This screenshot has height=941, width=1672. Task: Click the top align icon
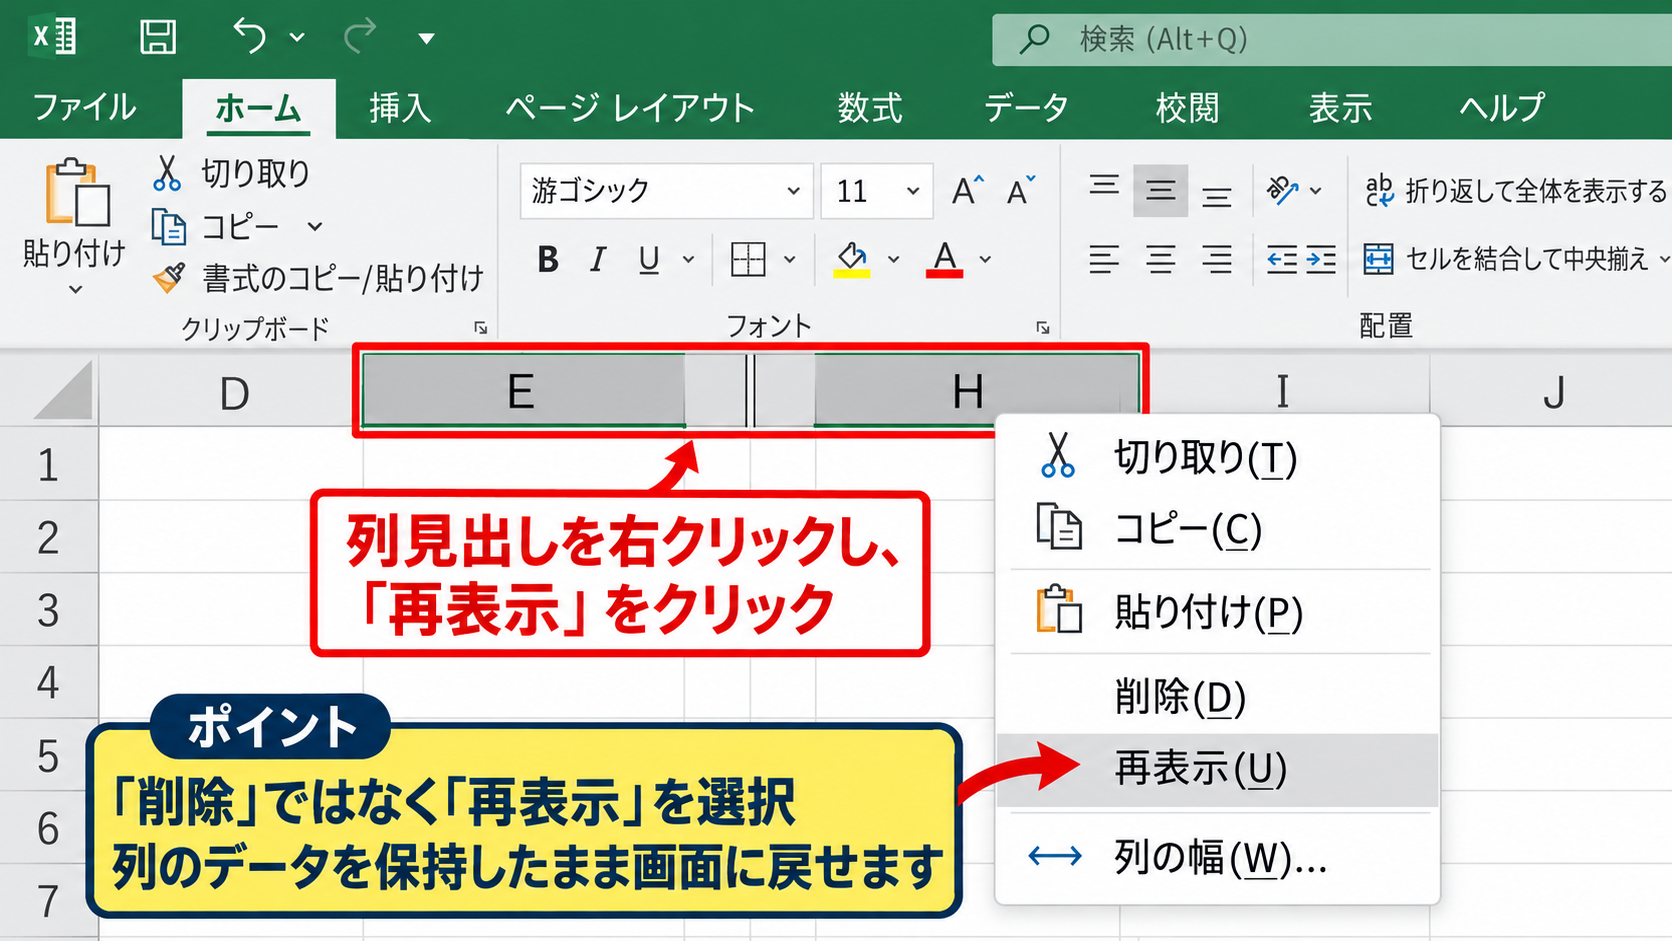pos(1104,186)
